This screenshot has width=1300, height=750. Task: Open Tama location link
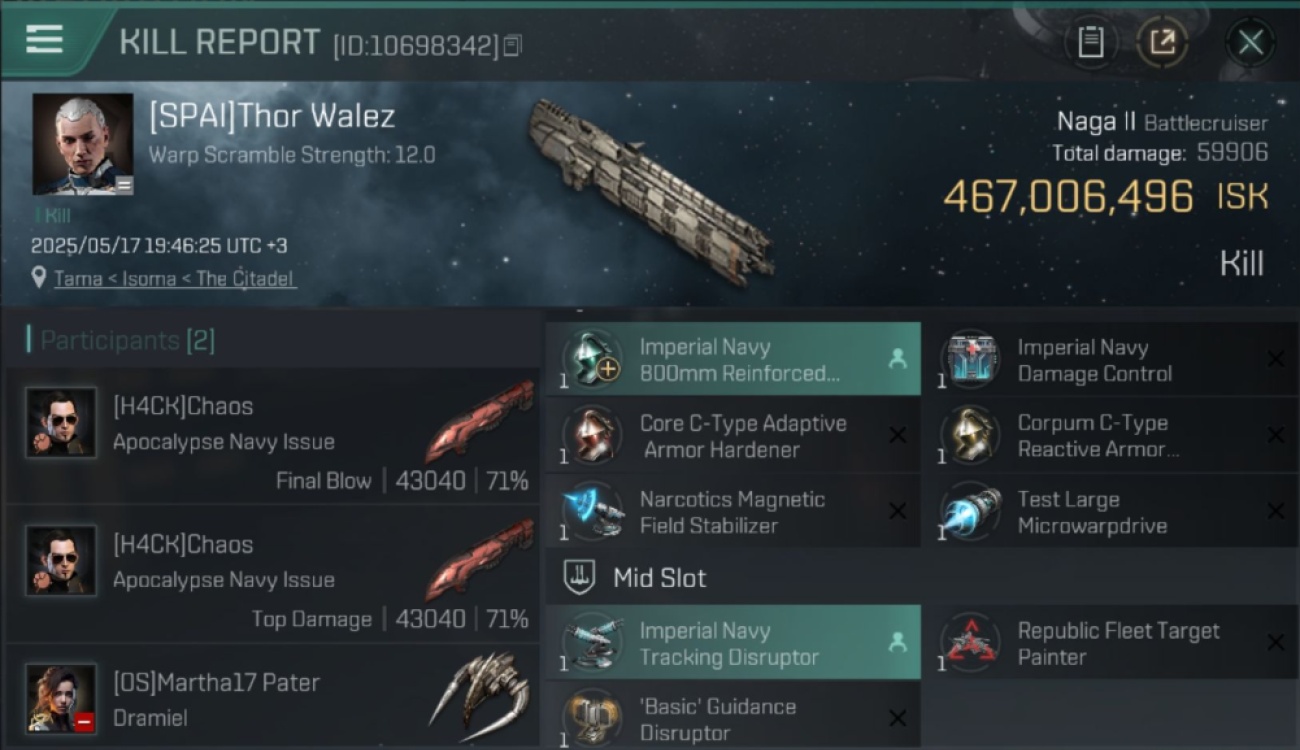click(78, 278)
